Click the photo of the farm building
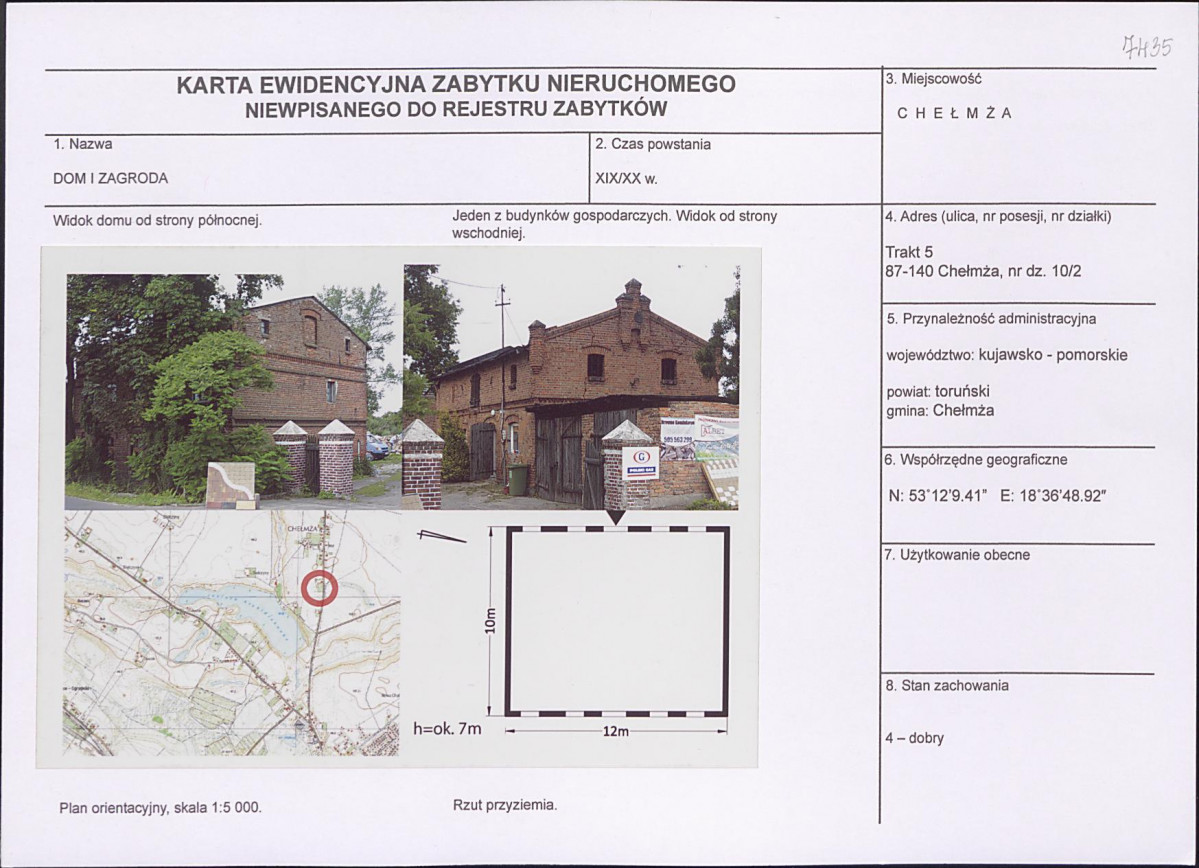The height and width of the screenshot is (868, 1199). 572,386
